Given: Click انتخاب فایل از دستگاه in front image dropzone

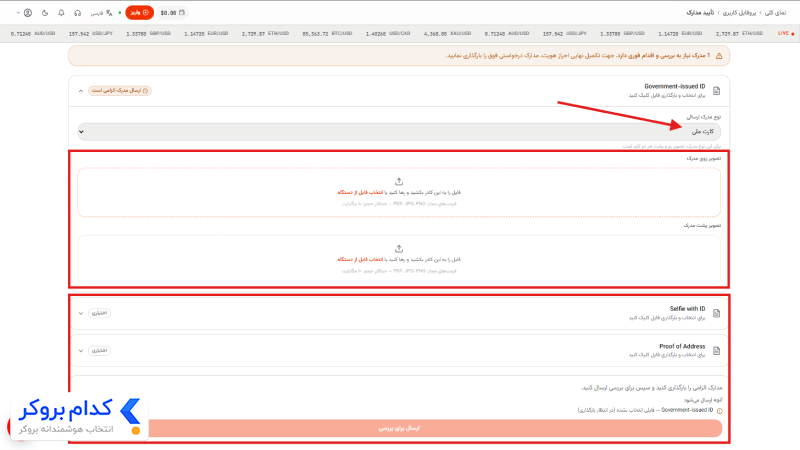Looking at the screenshot, I should click(x=360, y=192).
